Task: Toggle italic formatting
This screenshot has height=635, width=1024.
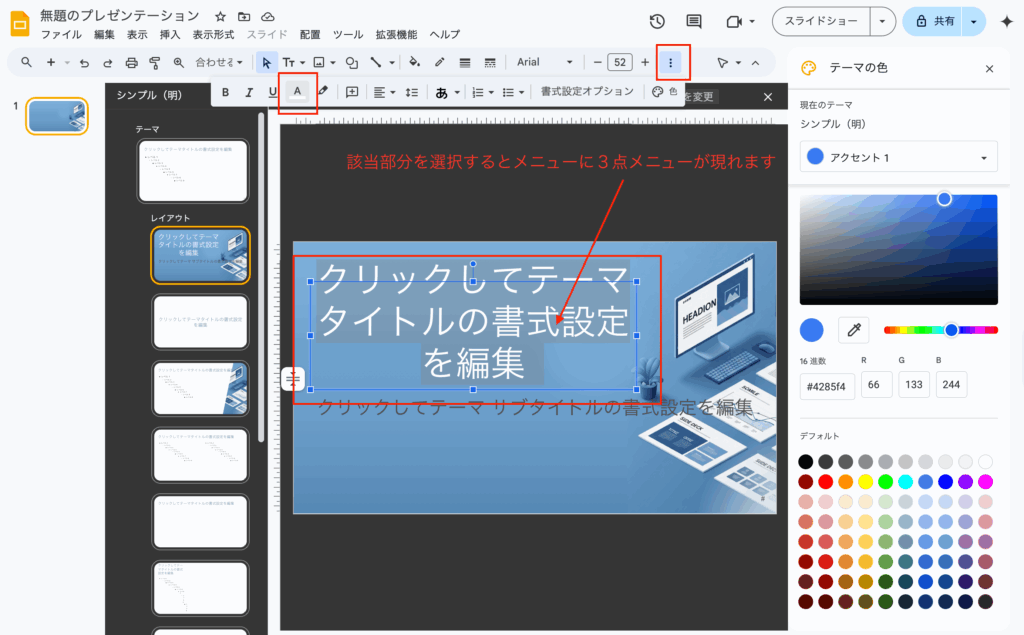Action: (x=249, y=92)
